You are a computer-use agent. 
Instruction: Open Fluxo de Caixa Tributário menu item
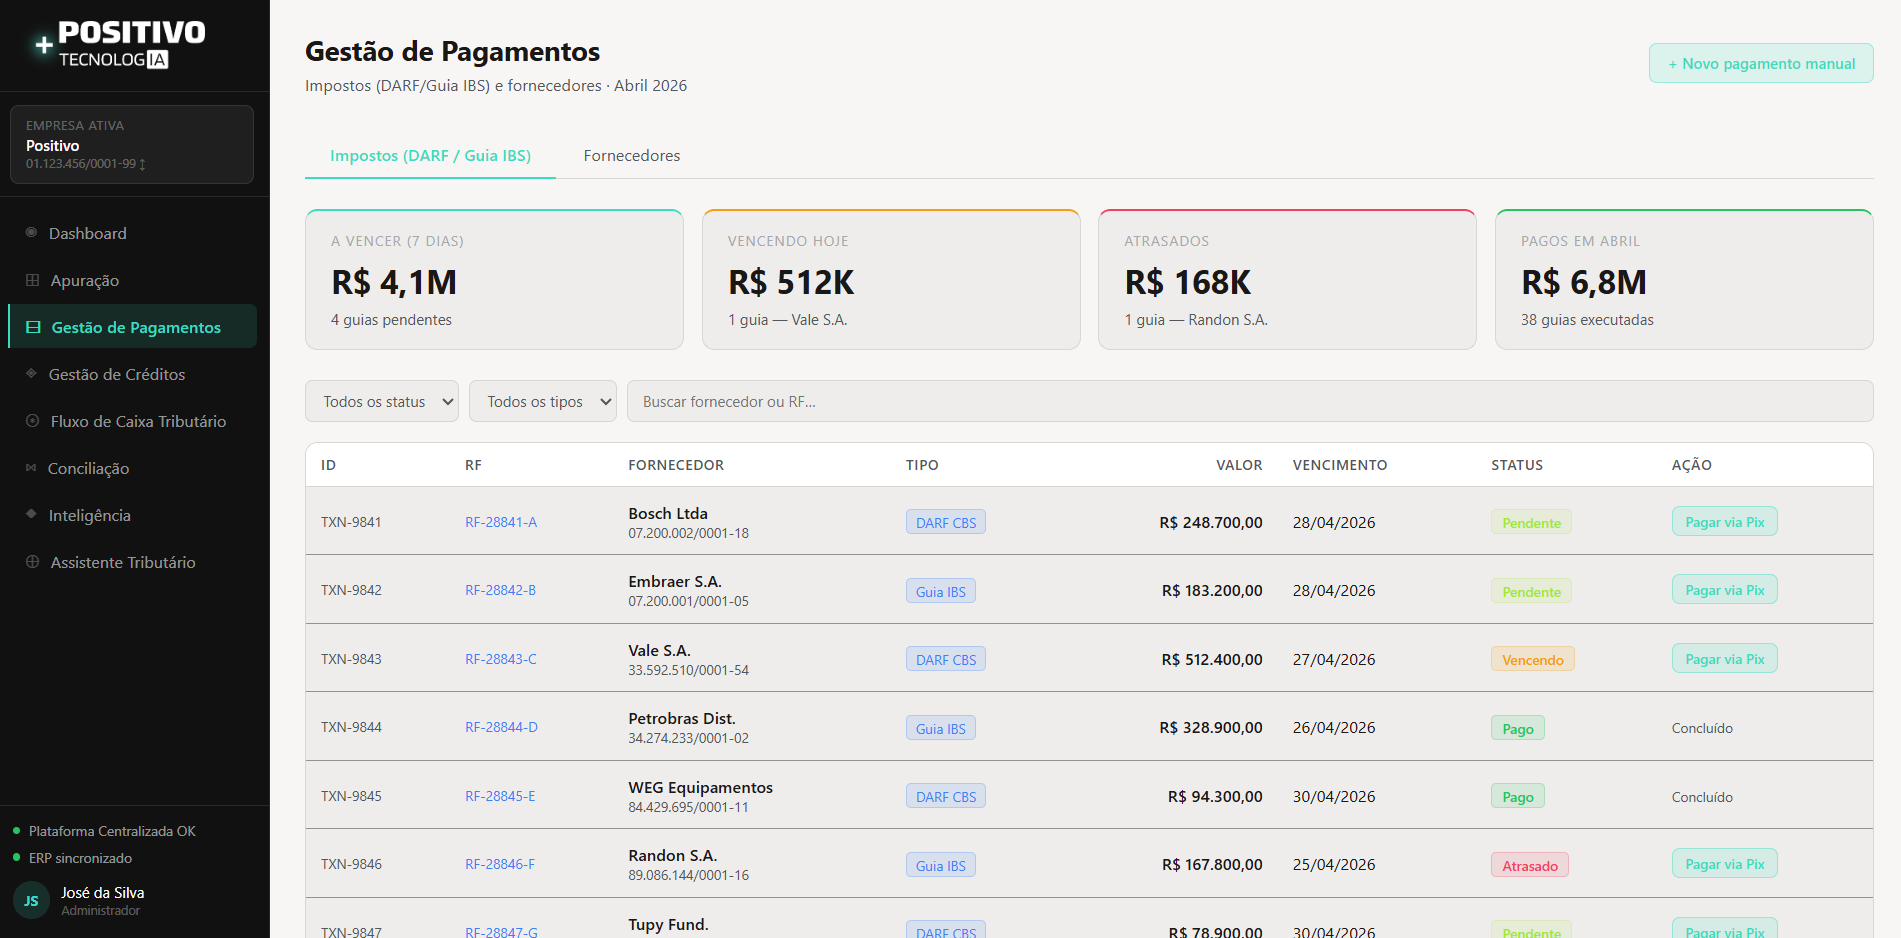132,421
